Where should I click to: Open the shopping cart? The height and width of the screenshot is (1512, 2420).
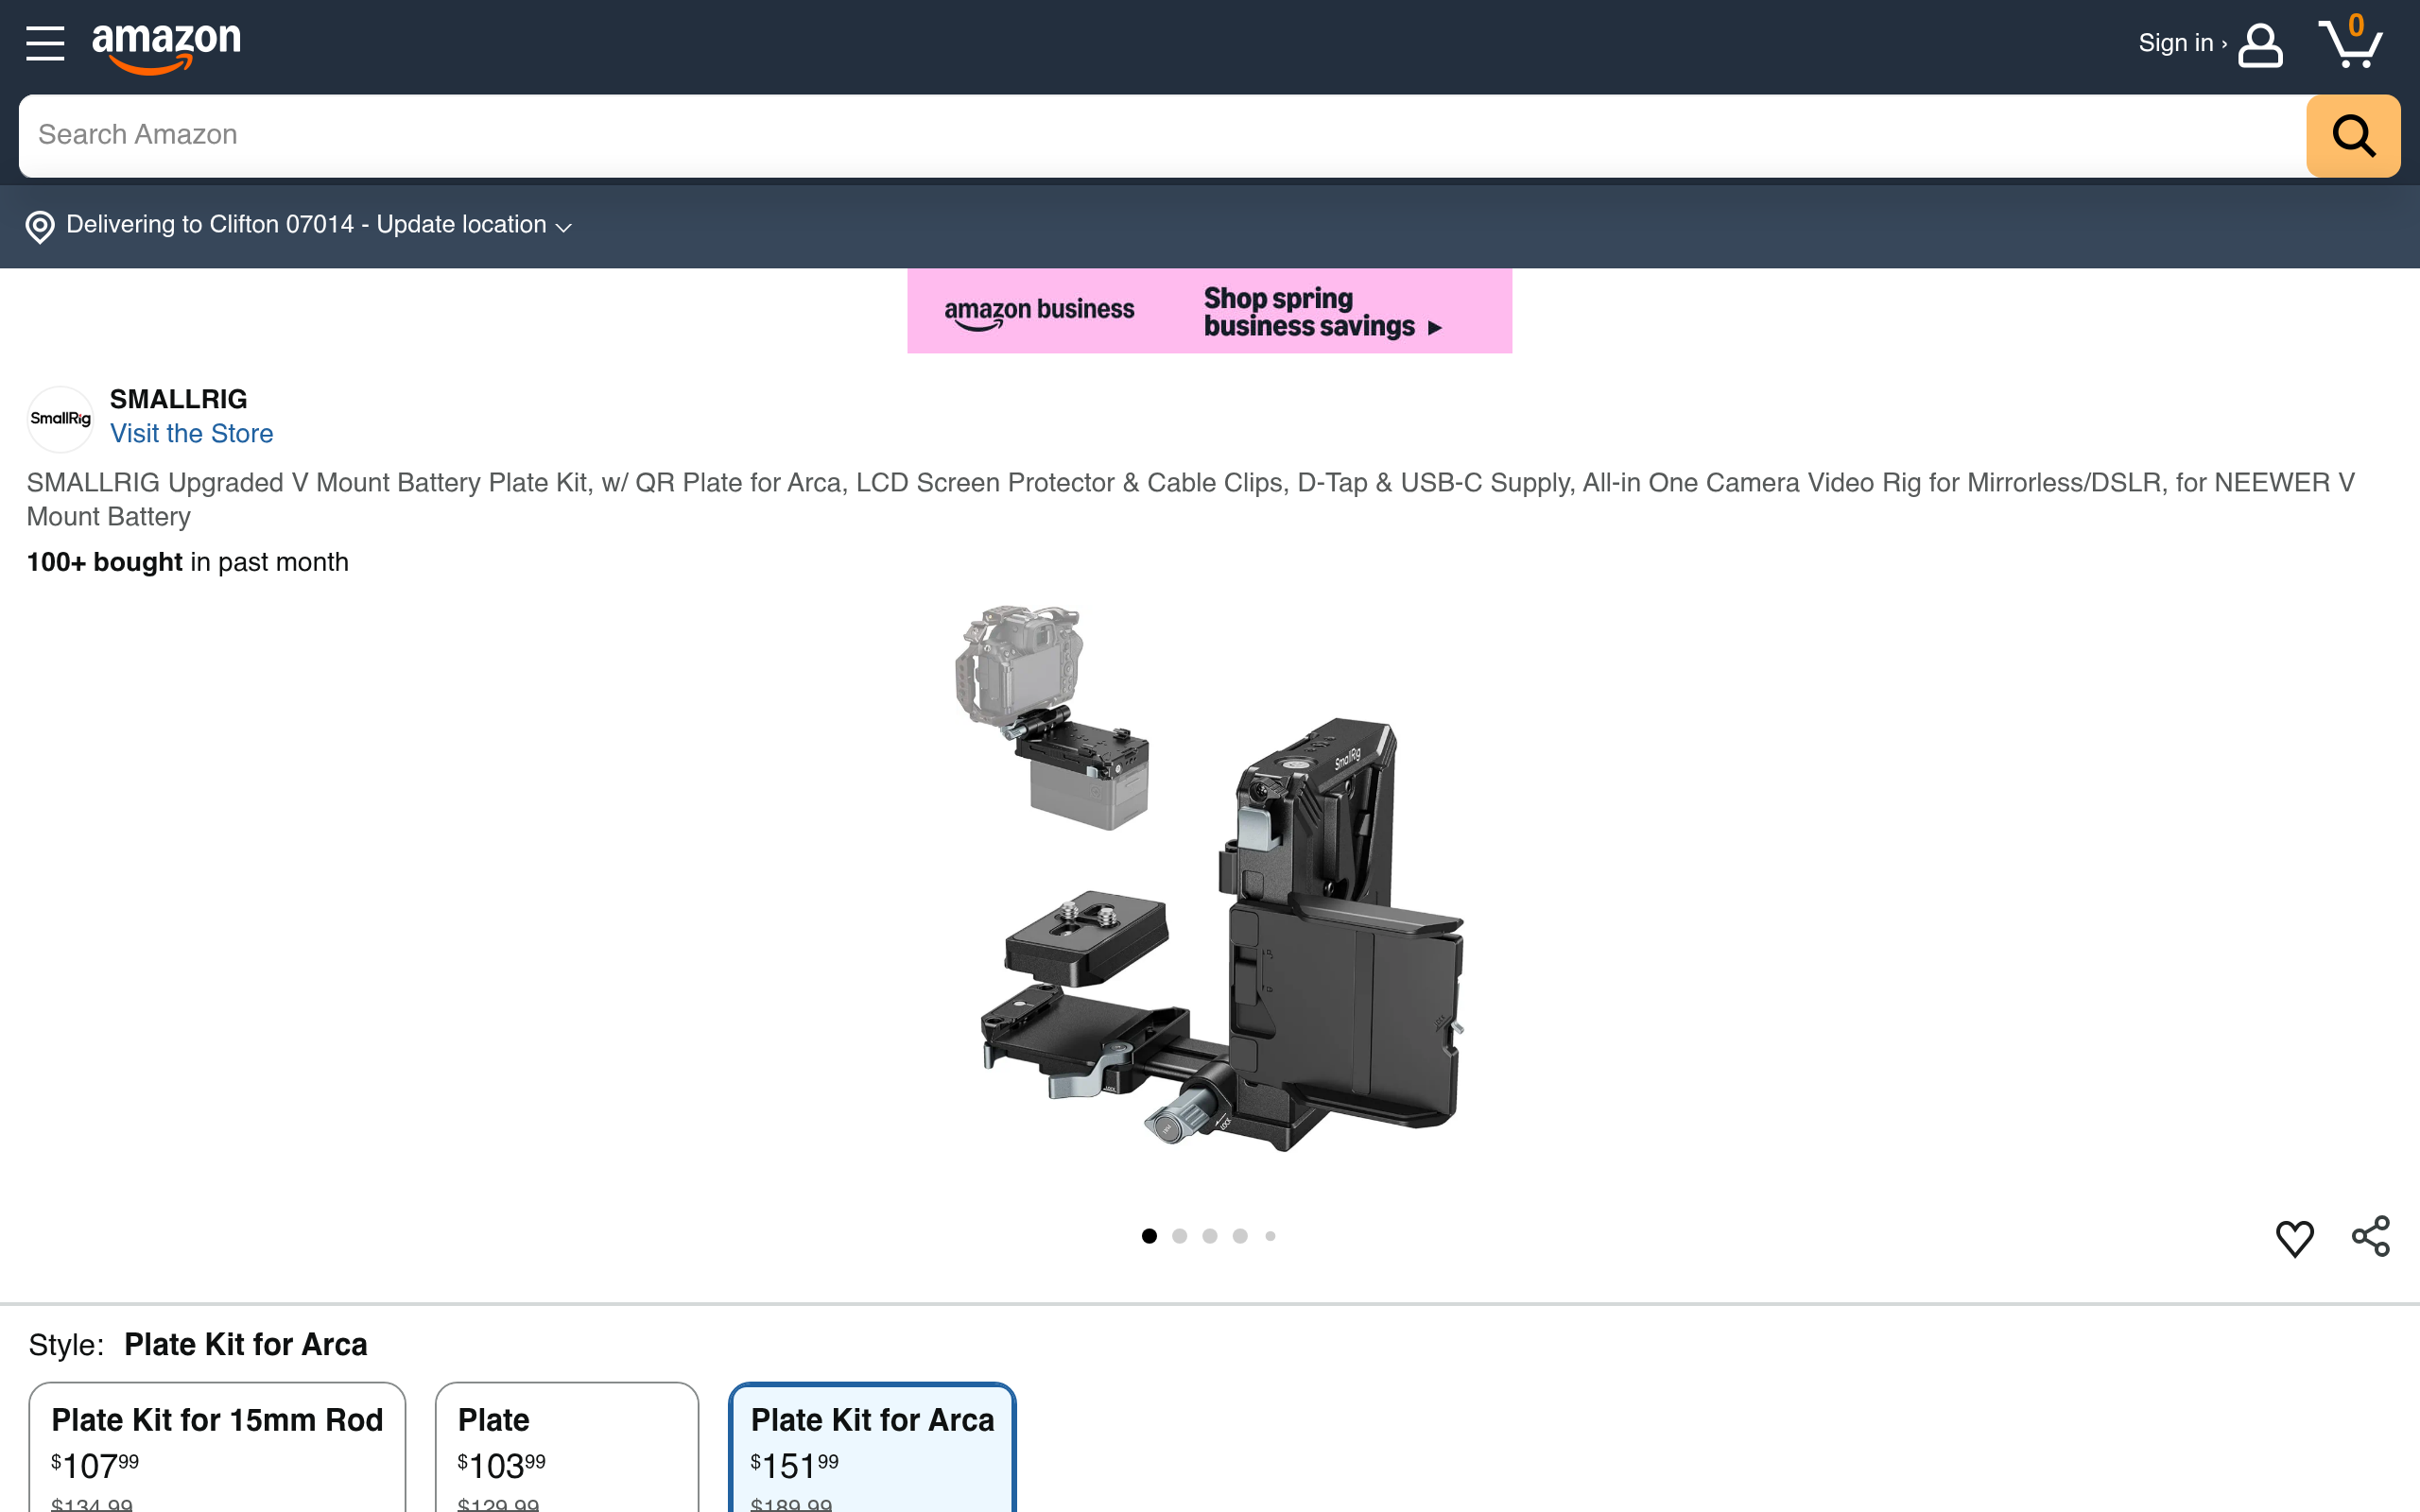pyautogui.click(x=2350, y=44)
